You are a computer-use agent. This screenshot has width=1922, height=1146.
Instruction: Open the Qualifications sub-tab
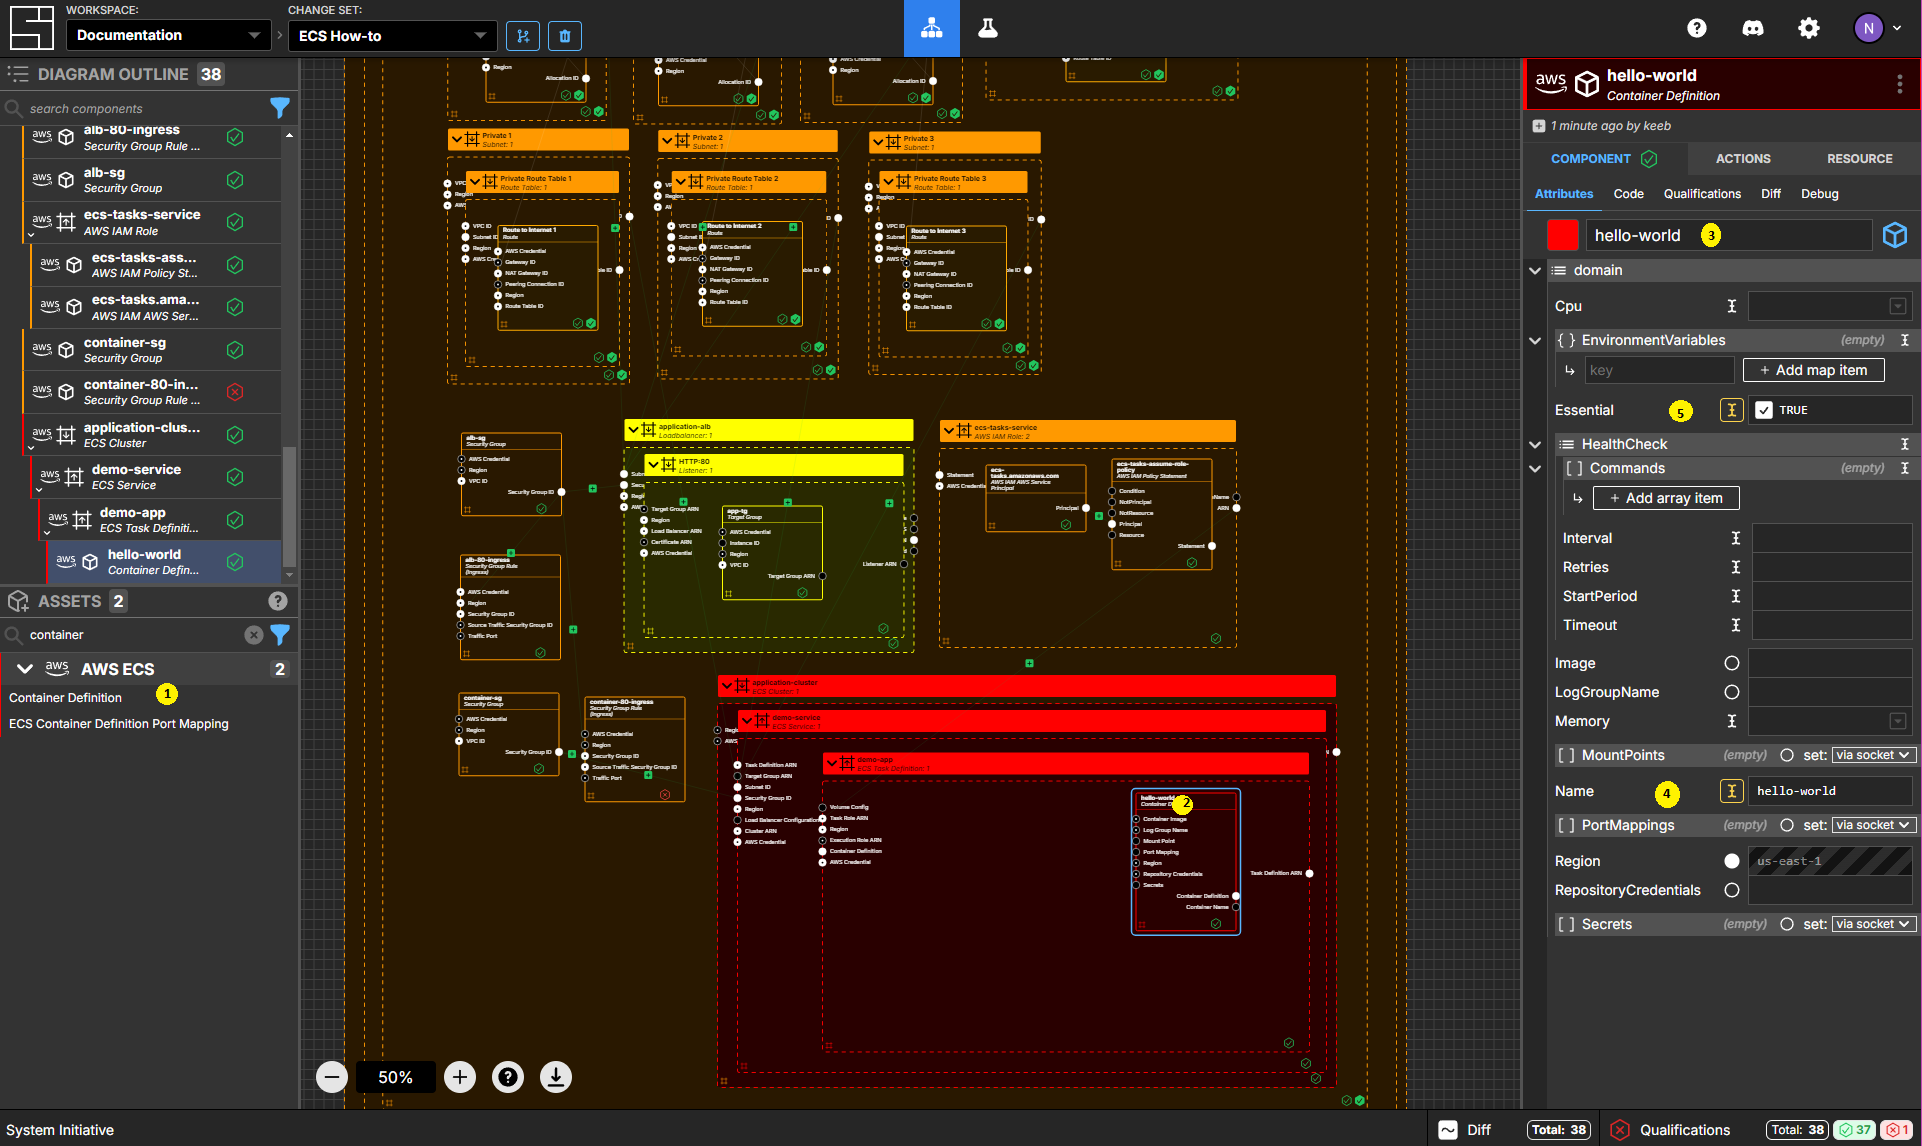click(x=1702, y=194)
